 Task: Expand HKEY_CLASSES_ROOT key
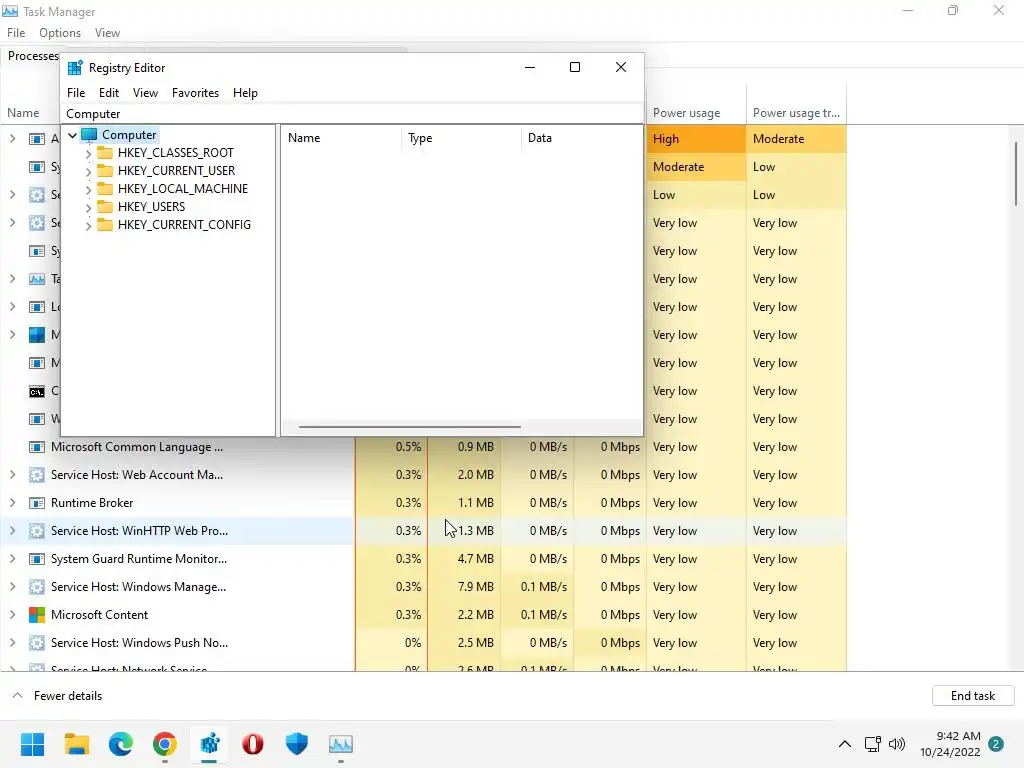point(88,154)
